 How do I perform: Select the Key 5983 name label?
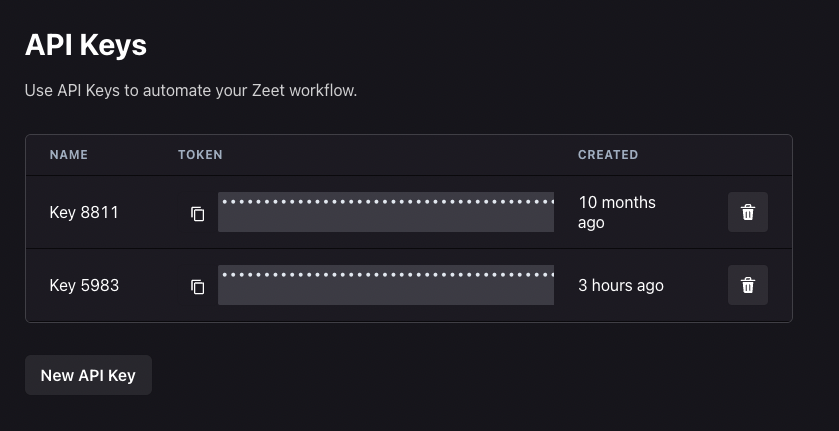tap(84, 285)
